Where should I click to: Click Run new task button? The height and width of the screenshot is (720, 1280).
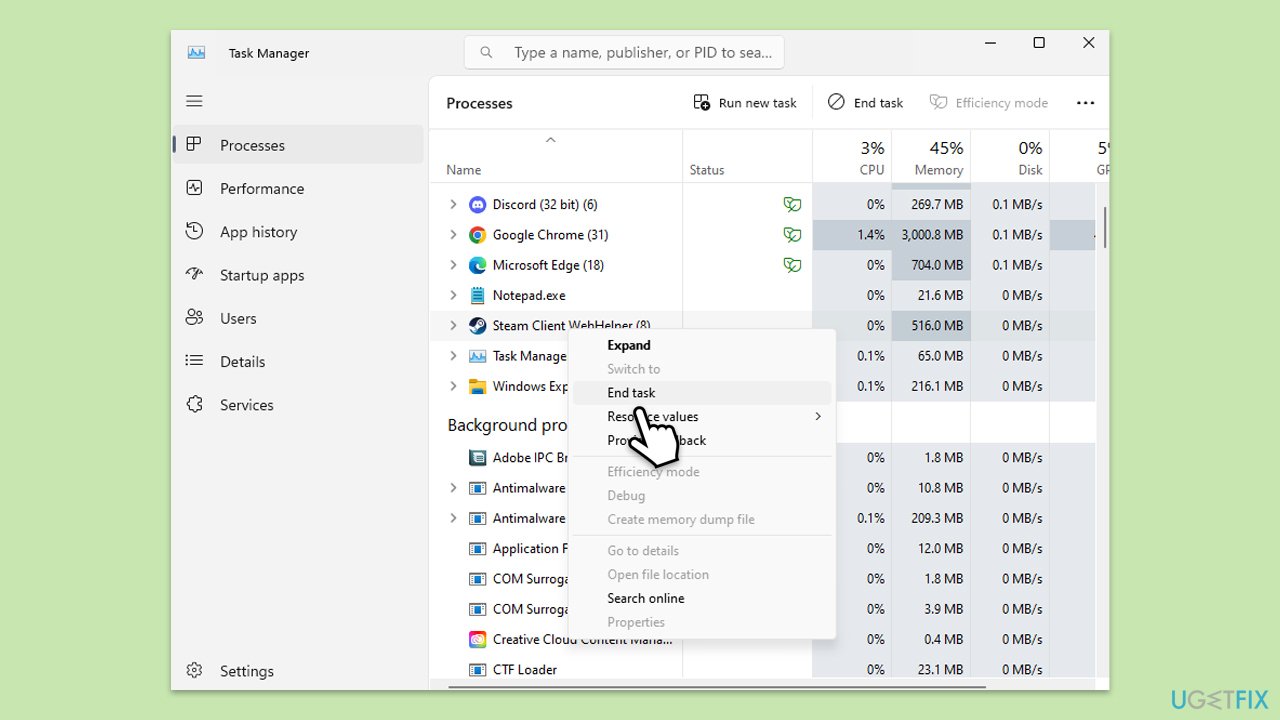(745, 103)
